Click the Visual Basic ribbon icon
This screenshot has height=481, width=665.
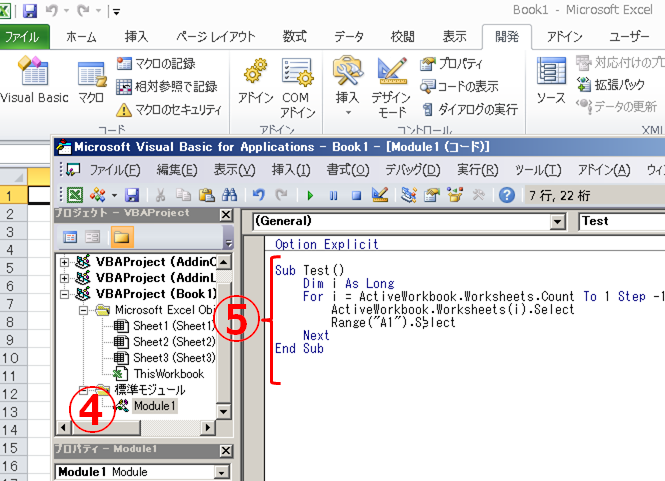[x=33, y=82]
